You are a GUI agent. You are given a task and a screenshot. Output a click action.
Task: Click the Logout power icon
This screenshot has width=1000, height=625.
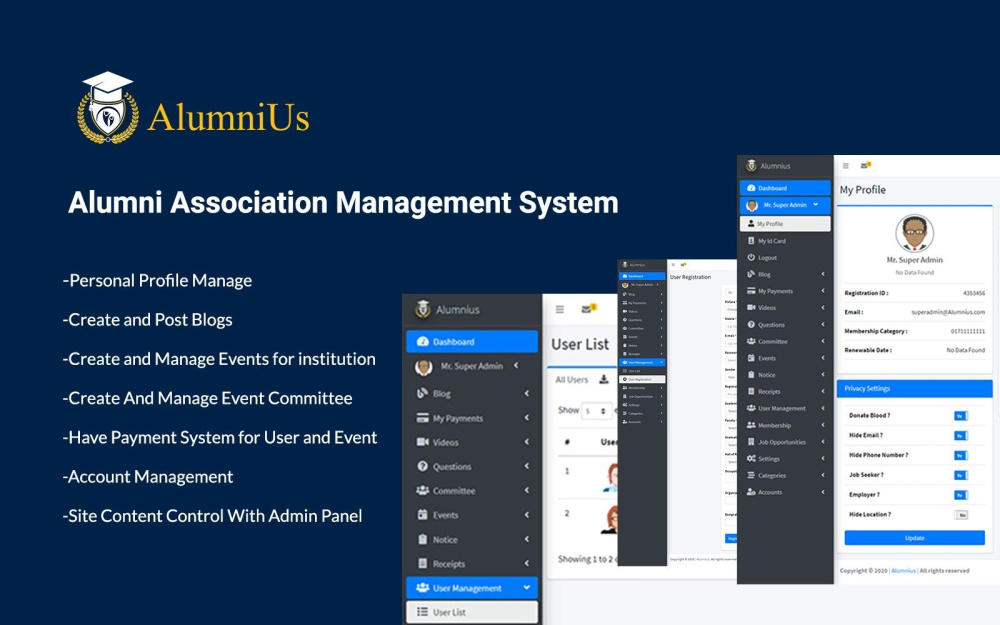pos(751,258)
